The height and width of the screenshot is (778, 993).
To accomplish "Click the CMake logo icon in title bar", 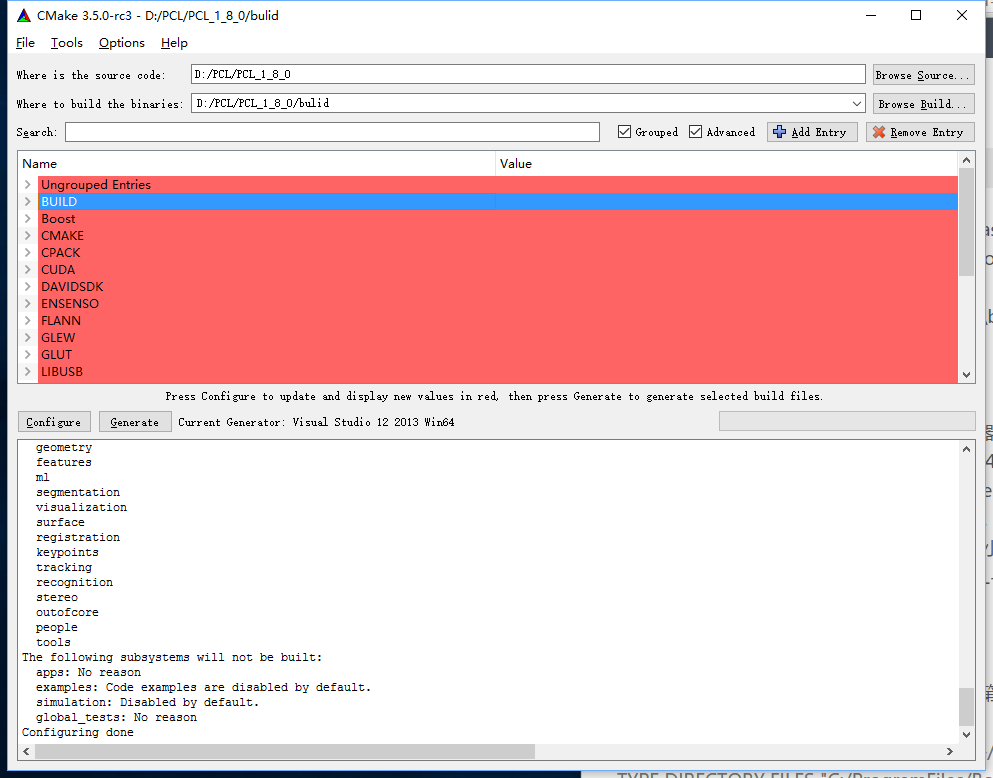I will click(x=23, y=15).
